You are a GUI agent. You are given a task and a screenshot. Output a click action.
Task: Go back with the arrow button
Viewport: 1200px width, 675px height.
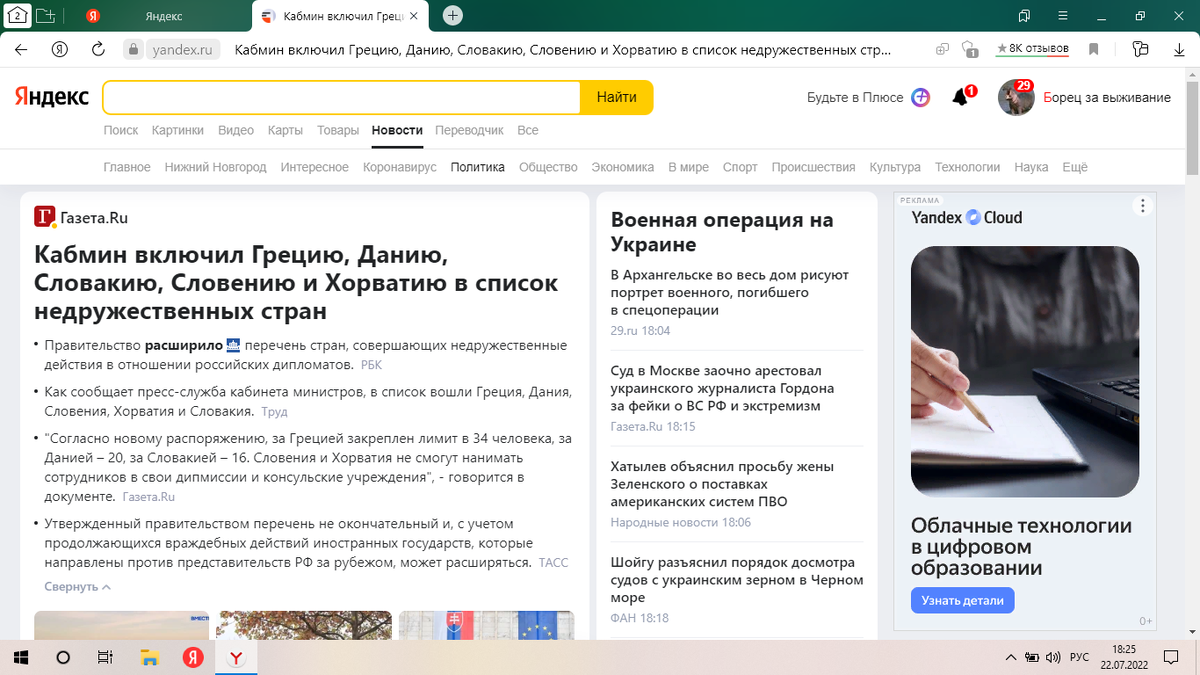coord(21,49)
